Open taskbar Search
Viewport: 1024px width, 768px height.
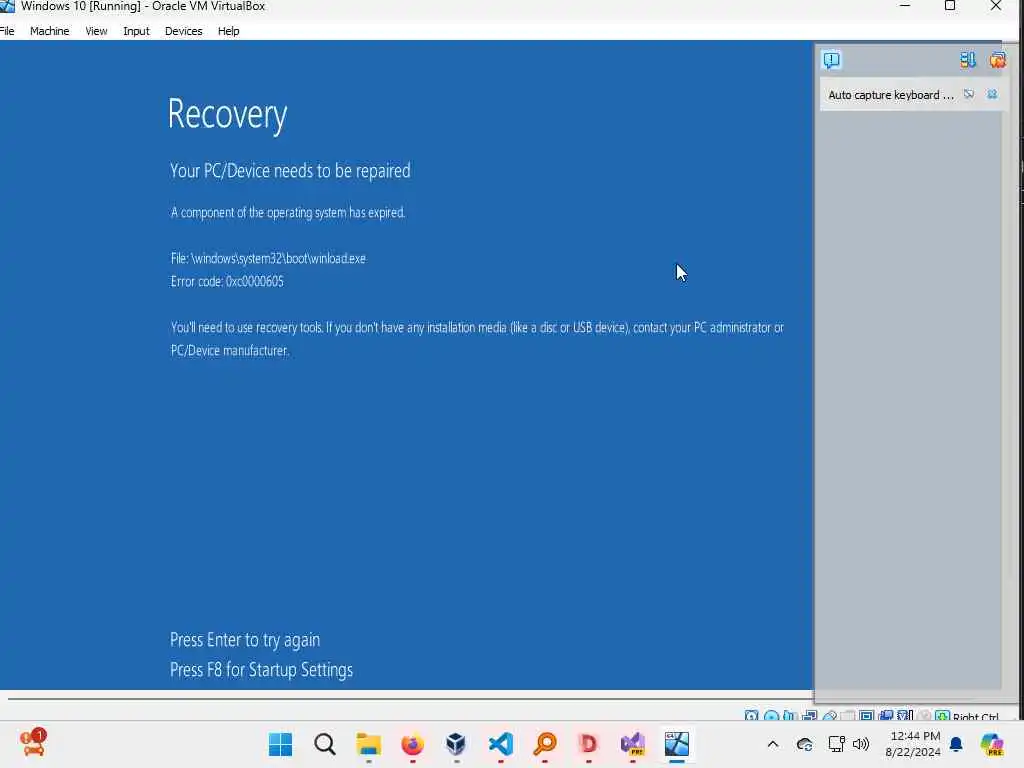coord(325,744)
